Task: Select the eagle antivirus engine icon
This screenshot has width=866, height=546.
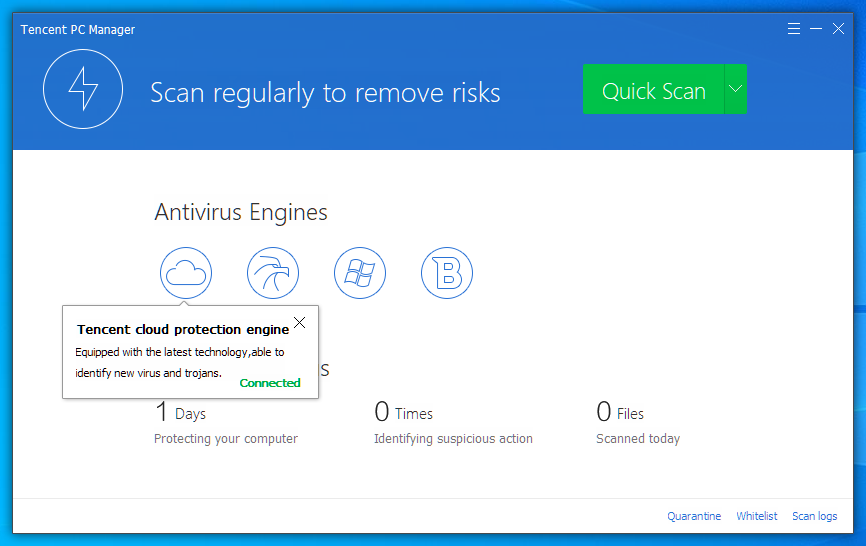Action: pos(273,273)
